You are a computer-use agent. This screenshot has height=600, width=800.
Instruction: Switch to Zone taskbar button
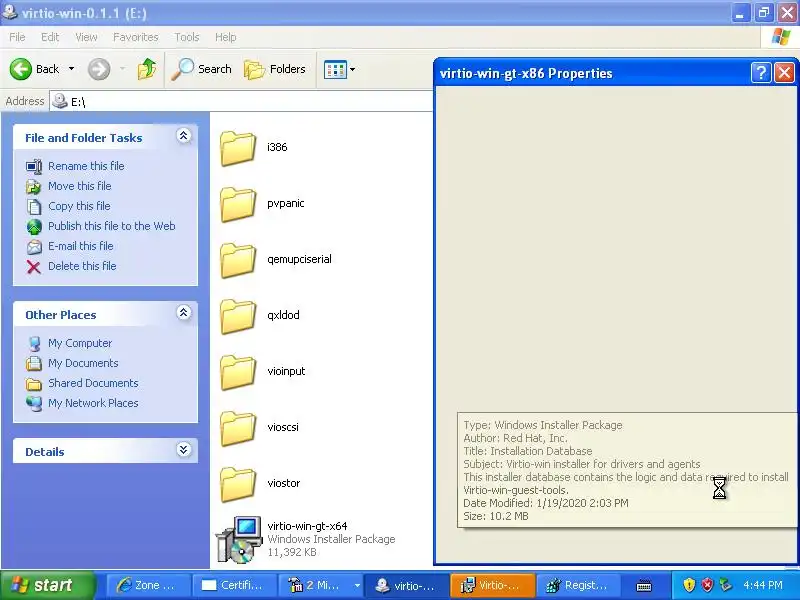click(149, 585)
